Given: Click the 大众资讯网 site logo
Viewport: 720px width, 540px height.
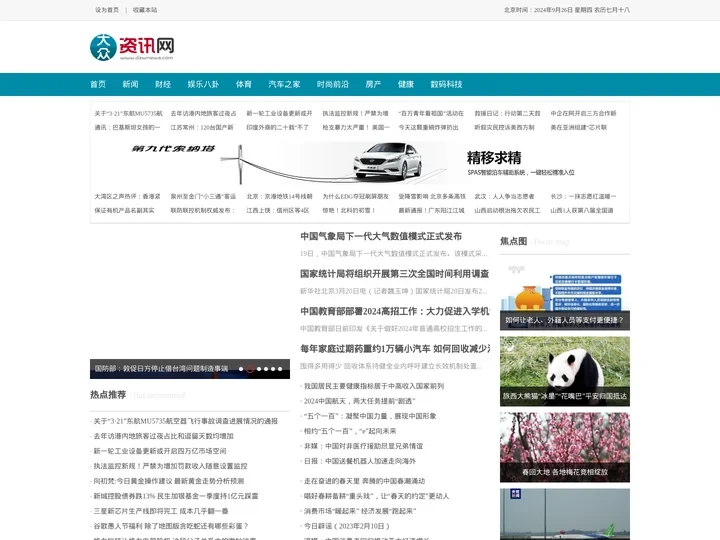Looking at the screenshot, I should click(x=132, y=47).
